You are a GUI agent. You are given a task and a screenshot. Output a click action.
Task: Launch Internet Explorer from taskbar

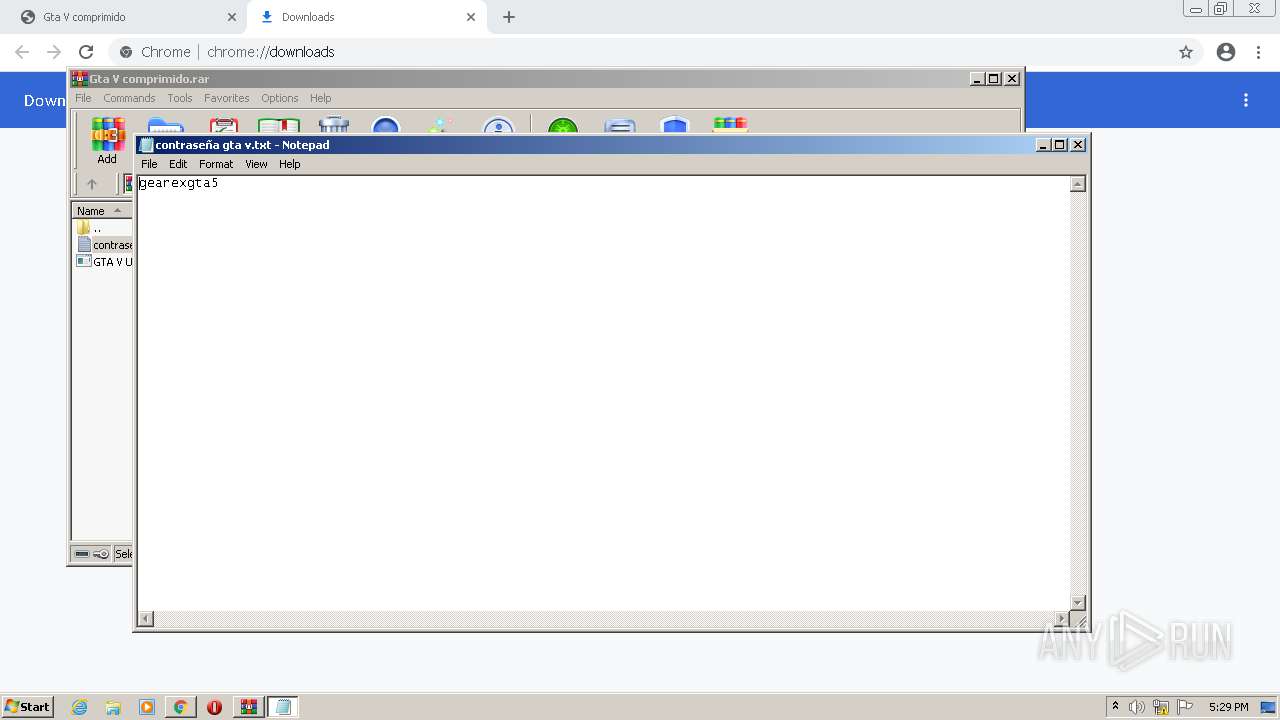click(79, 707)
